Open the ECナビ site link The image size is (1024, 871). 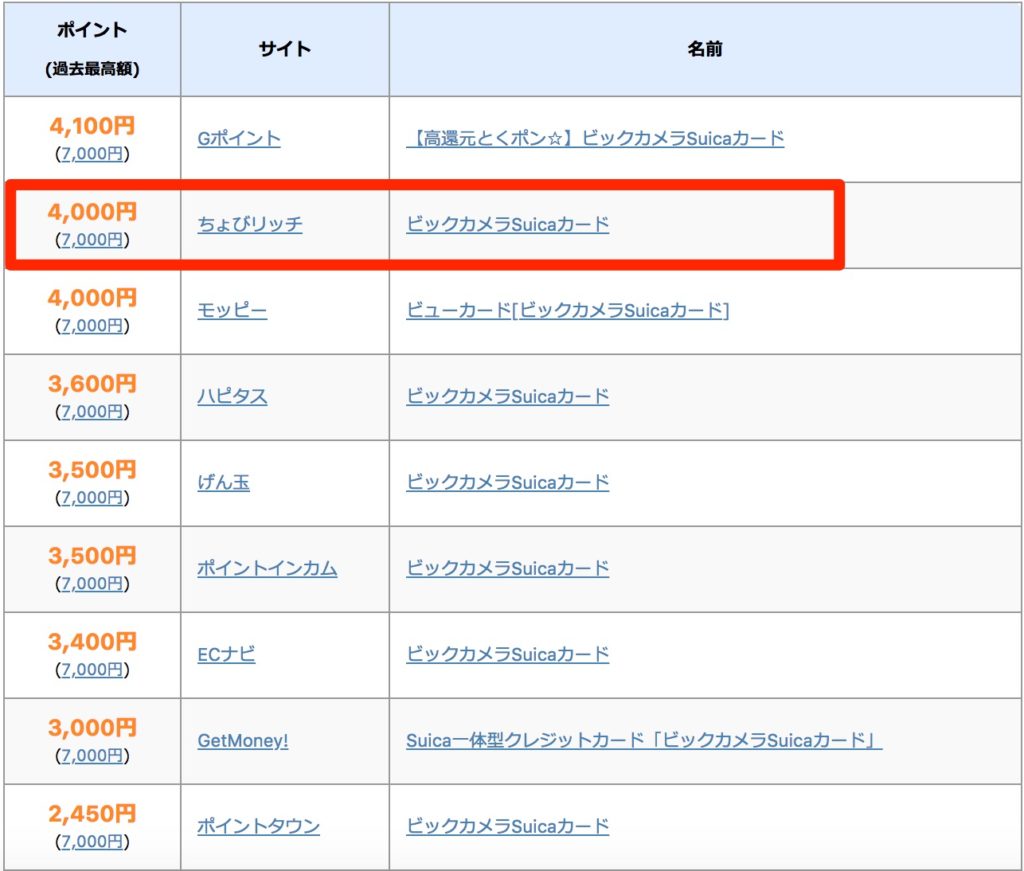tap(226, 654)
